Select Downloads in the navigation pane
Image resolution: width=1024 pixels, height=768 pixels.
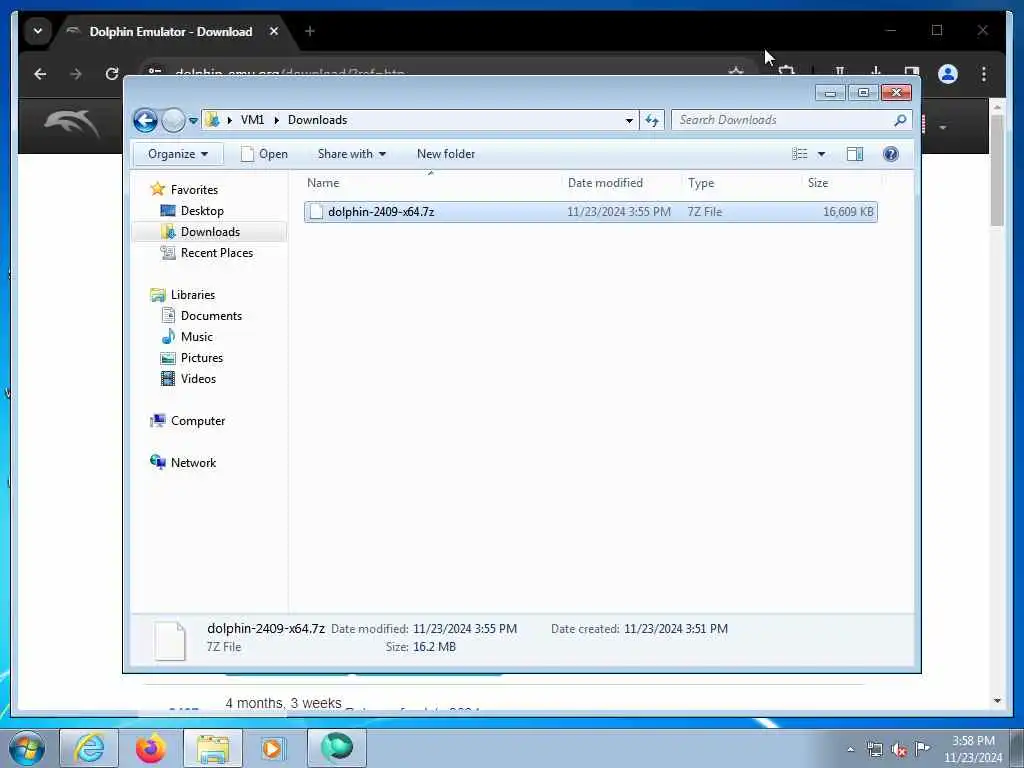pyautogui.click(x=210, y=232)
